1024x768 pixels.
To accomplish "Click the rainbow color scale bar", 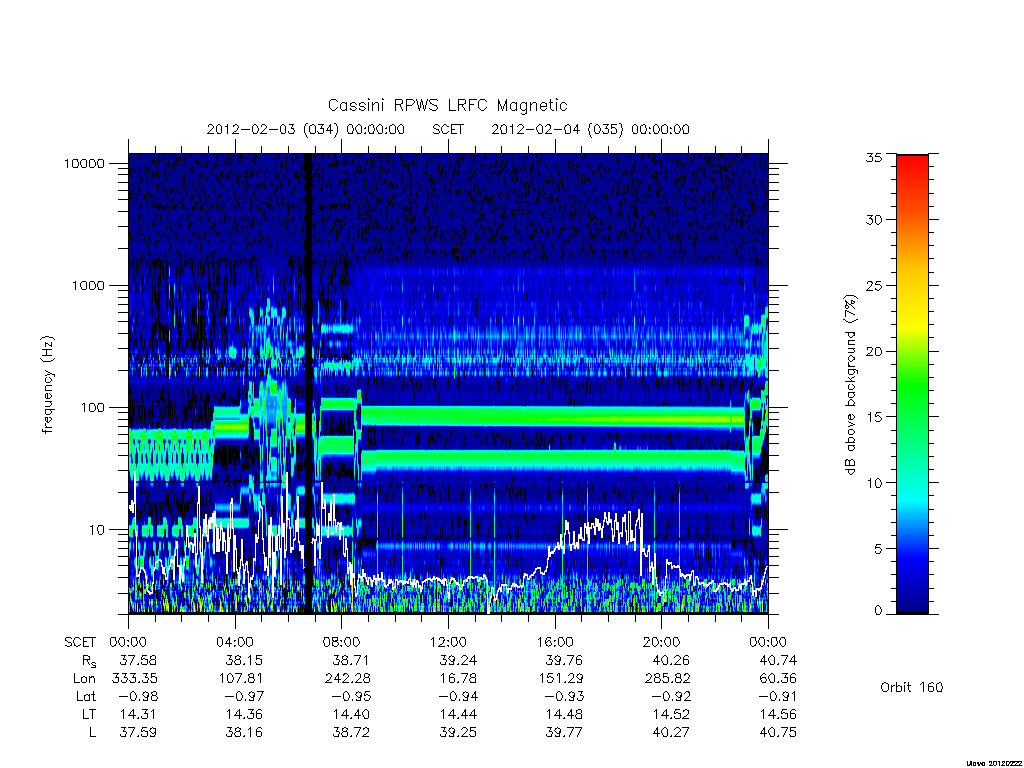I will [912, 384].
